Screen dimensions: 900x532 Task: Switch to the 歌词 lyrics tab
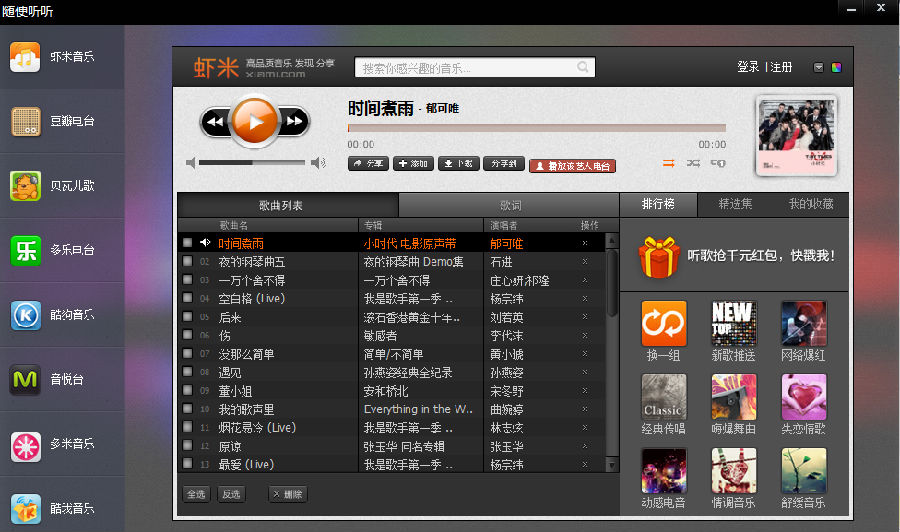509,205
